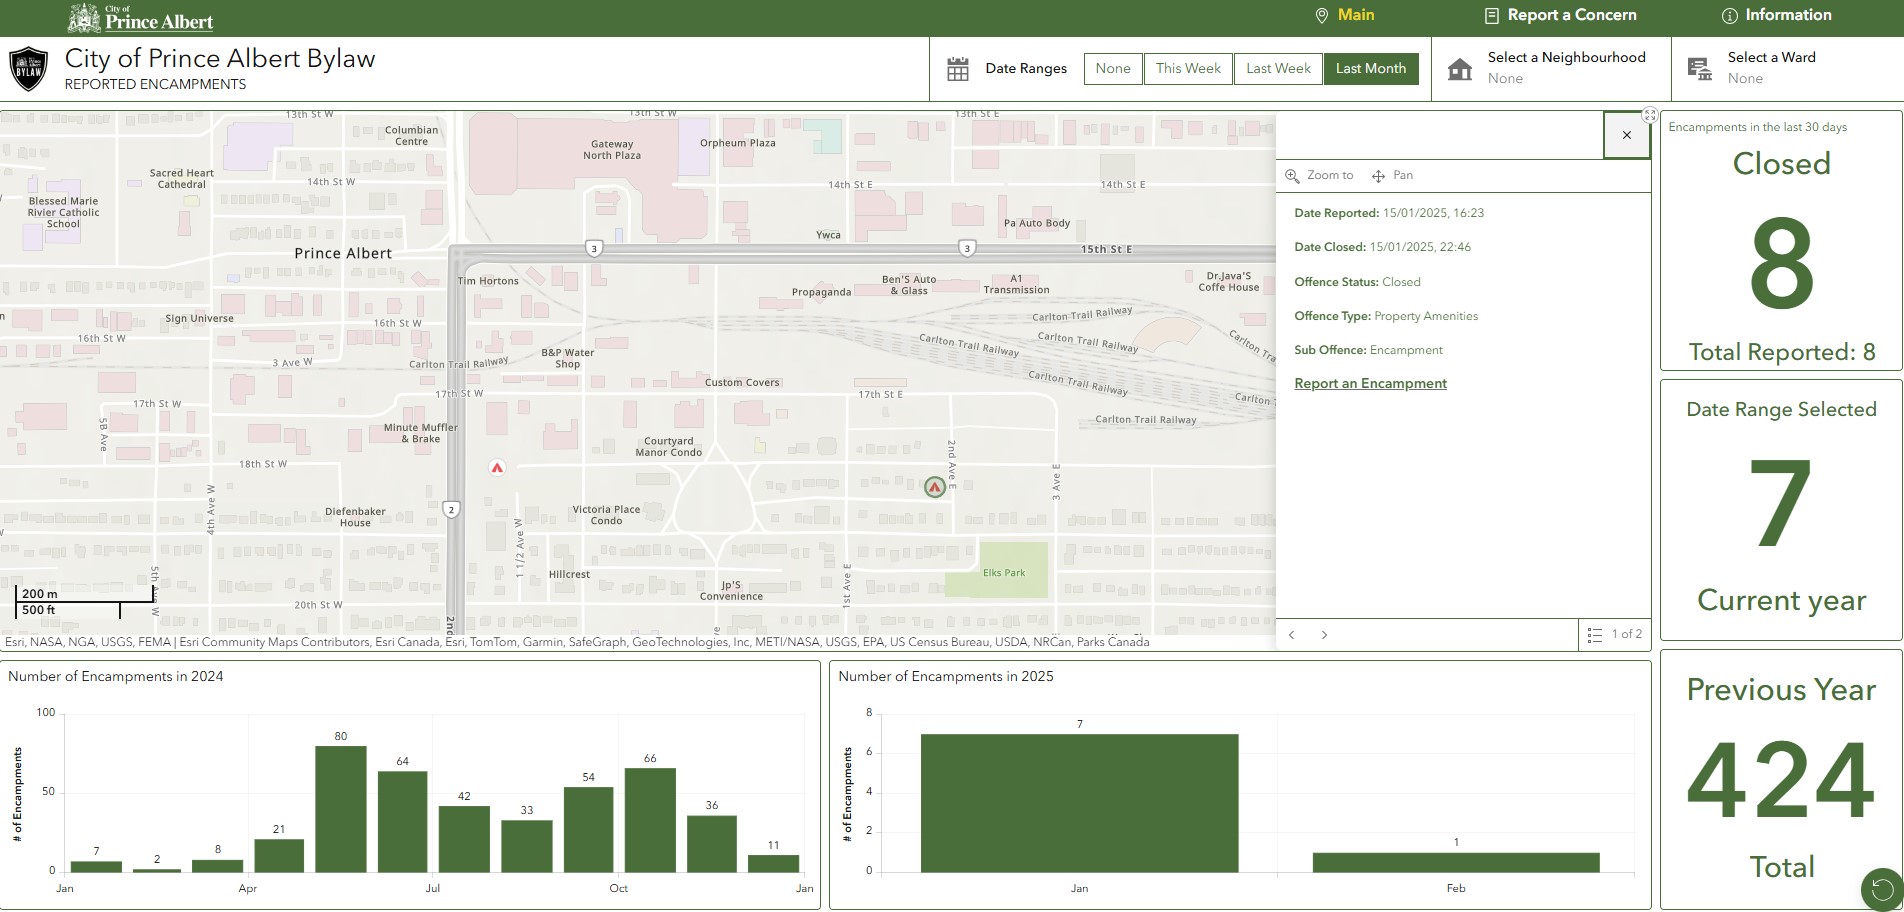Screen dimensions: 1904x912
Task: Click Zoom to in the popup
Action: pyautogui.click(x=1320, y=175)
